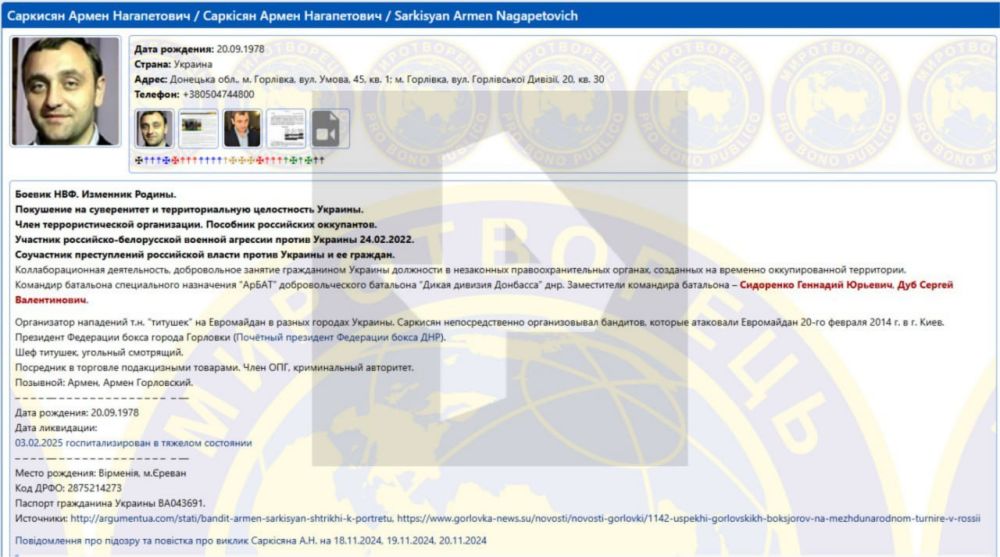The height and width of the screenshot is (557, 1000).
Task: Open the first small portrait thumbnail
Action: click(154, 129)
